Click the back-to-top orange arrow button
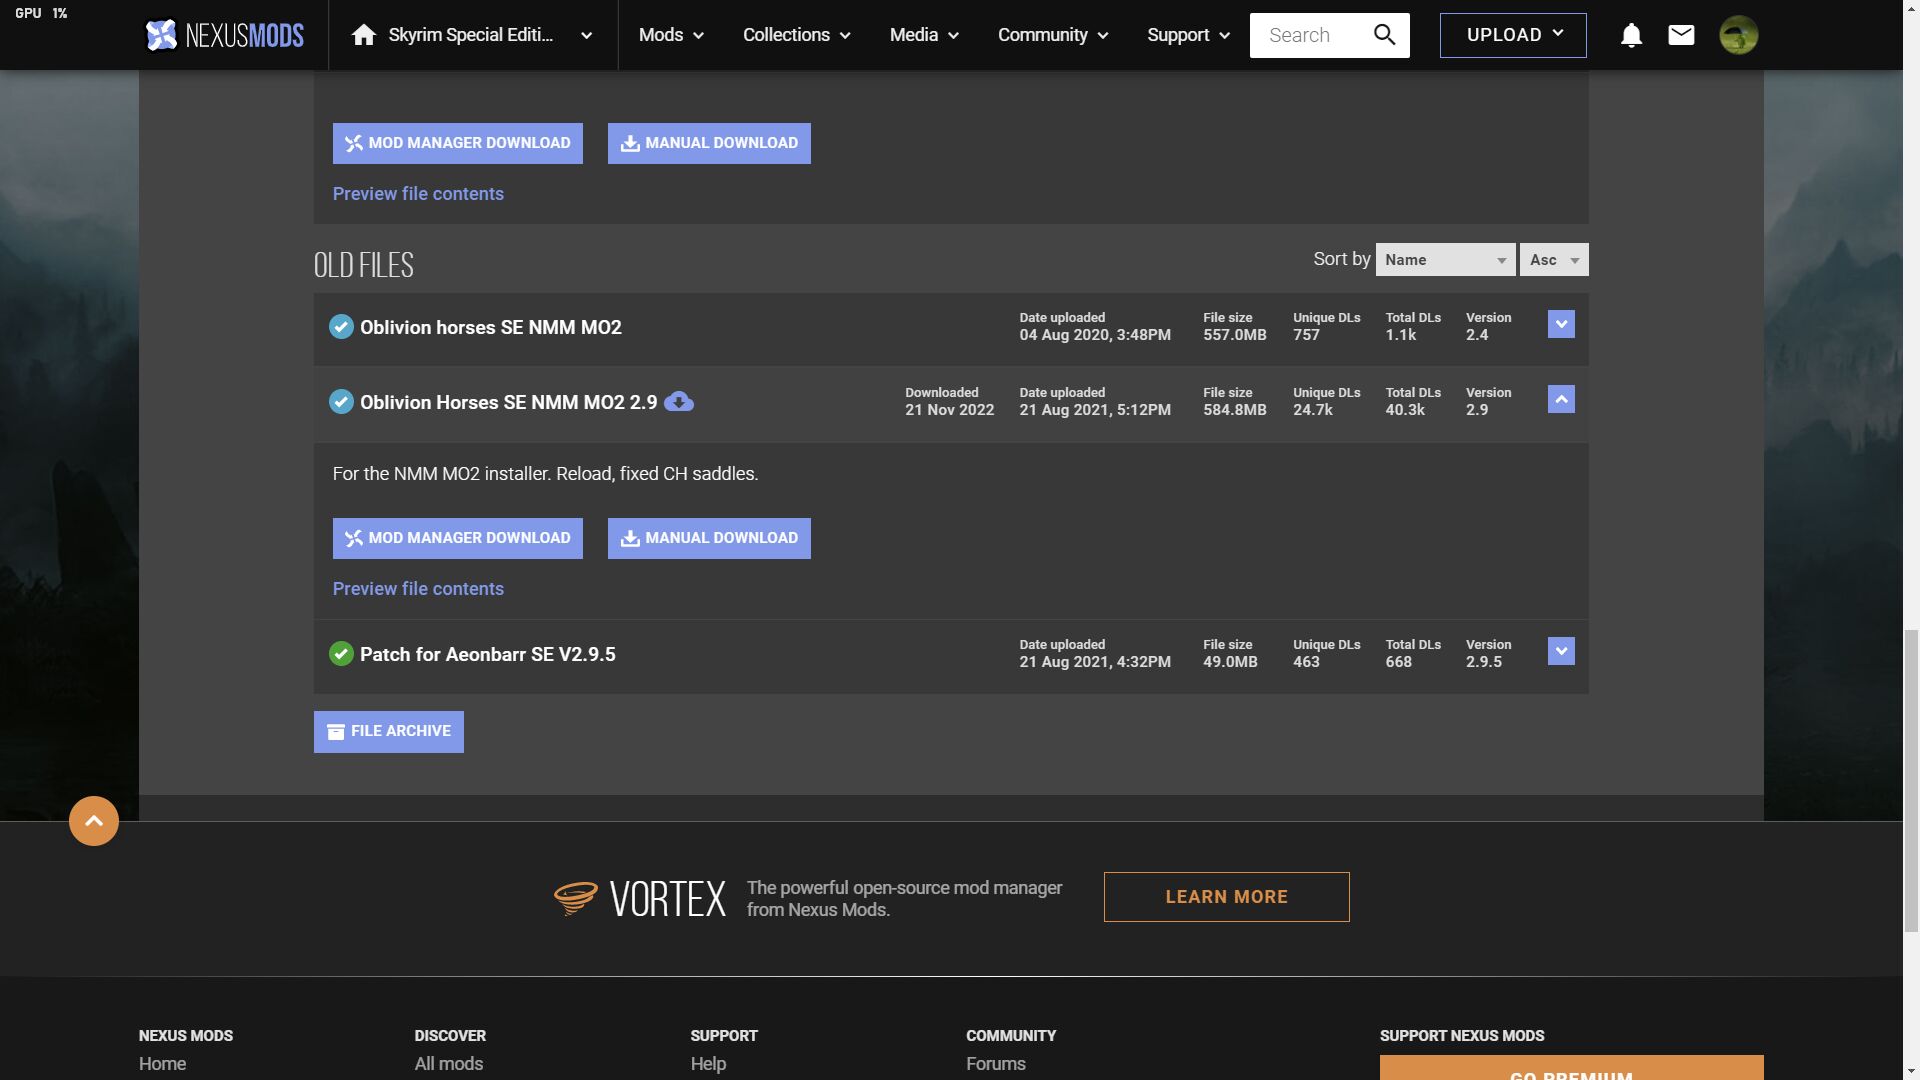Image resolution: width=1920 pixels, height=1080 pixels. pyautogui.click(x=94, y=821)
